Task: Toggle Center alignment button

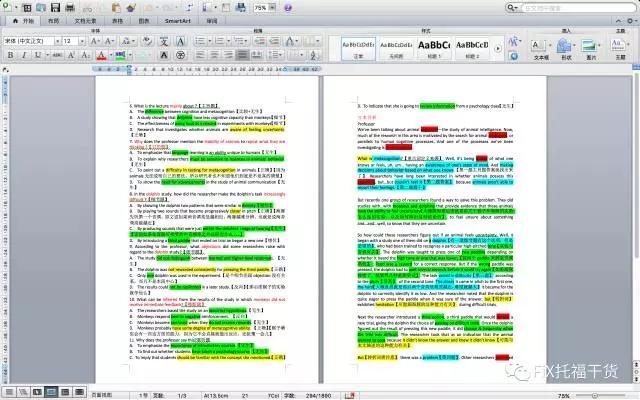Action: pos(214,55)
